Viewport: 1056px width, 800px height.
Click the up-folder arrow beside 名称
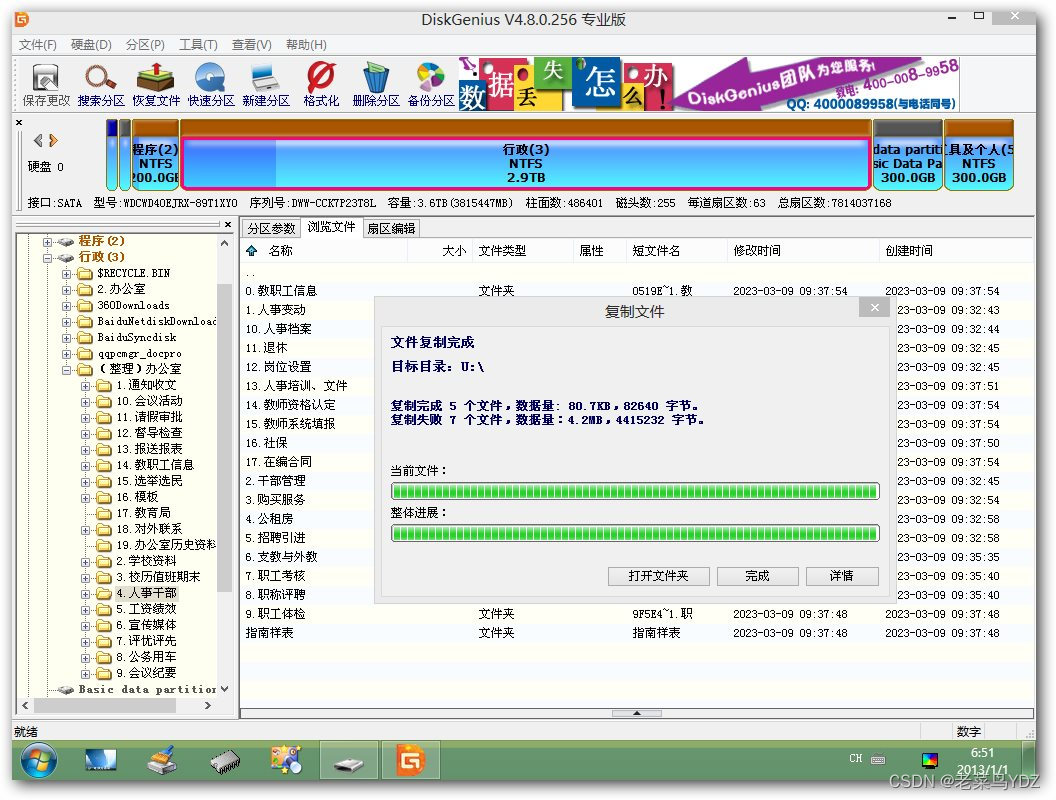tap(252, 251)
